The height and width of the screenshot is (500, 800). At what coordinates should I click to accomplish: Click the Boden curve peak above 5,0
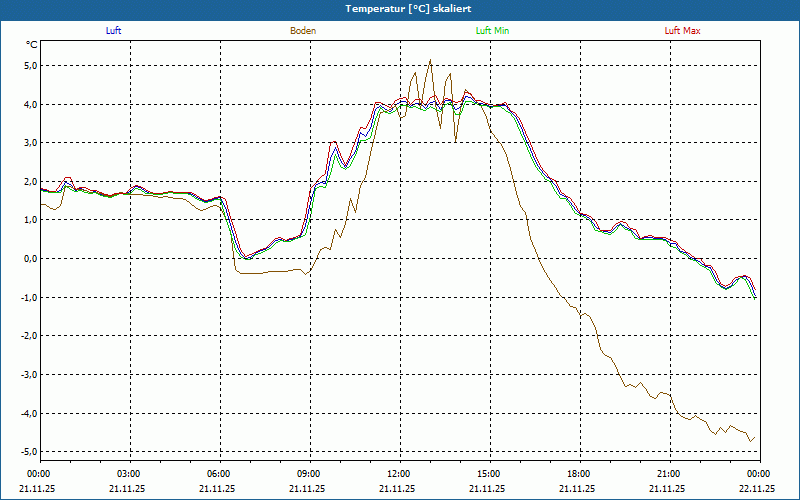(430, 60)
